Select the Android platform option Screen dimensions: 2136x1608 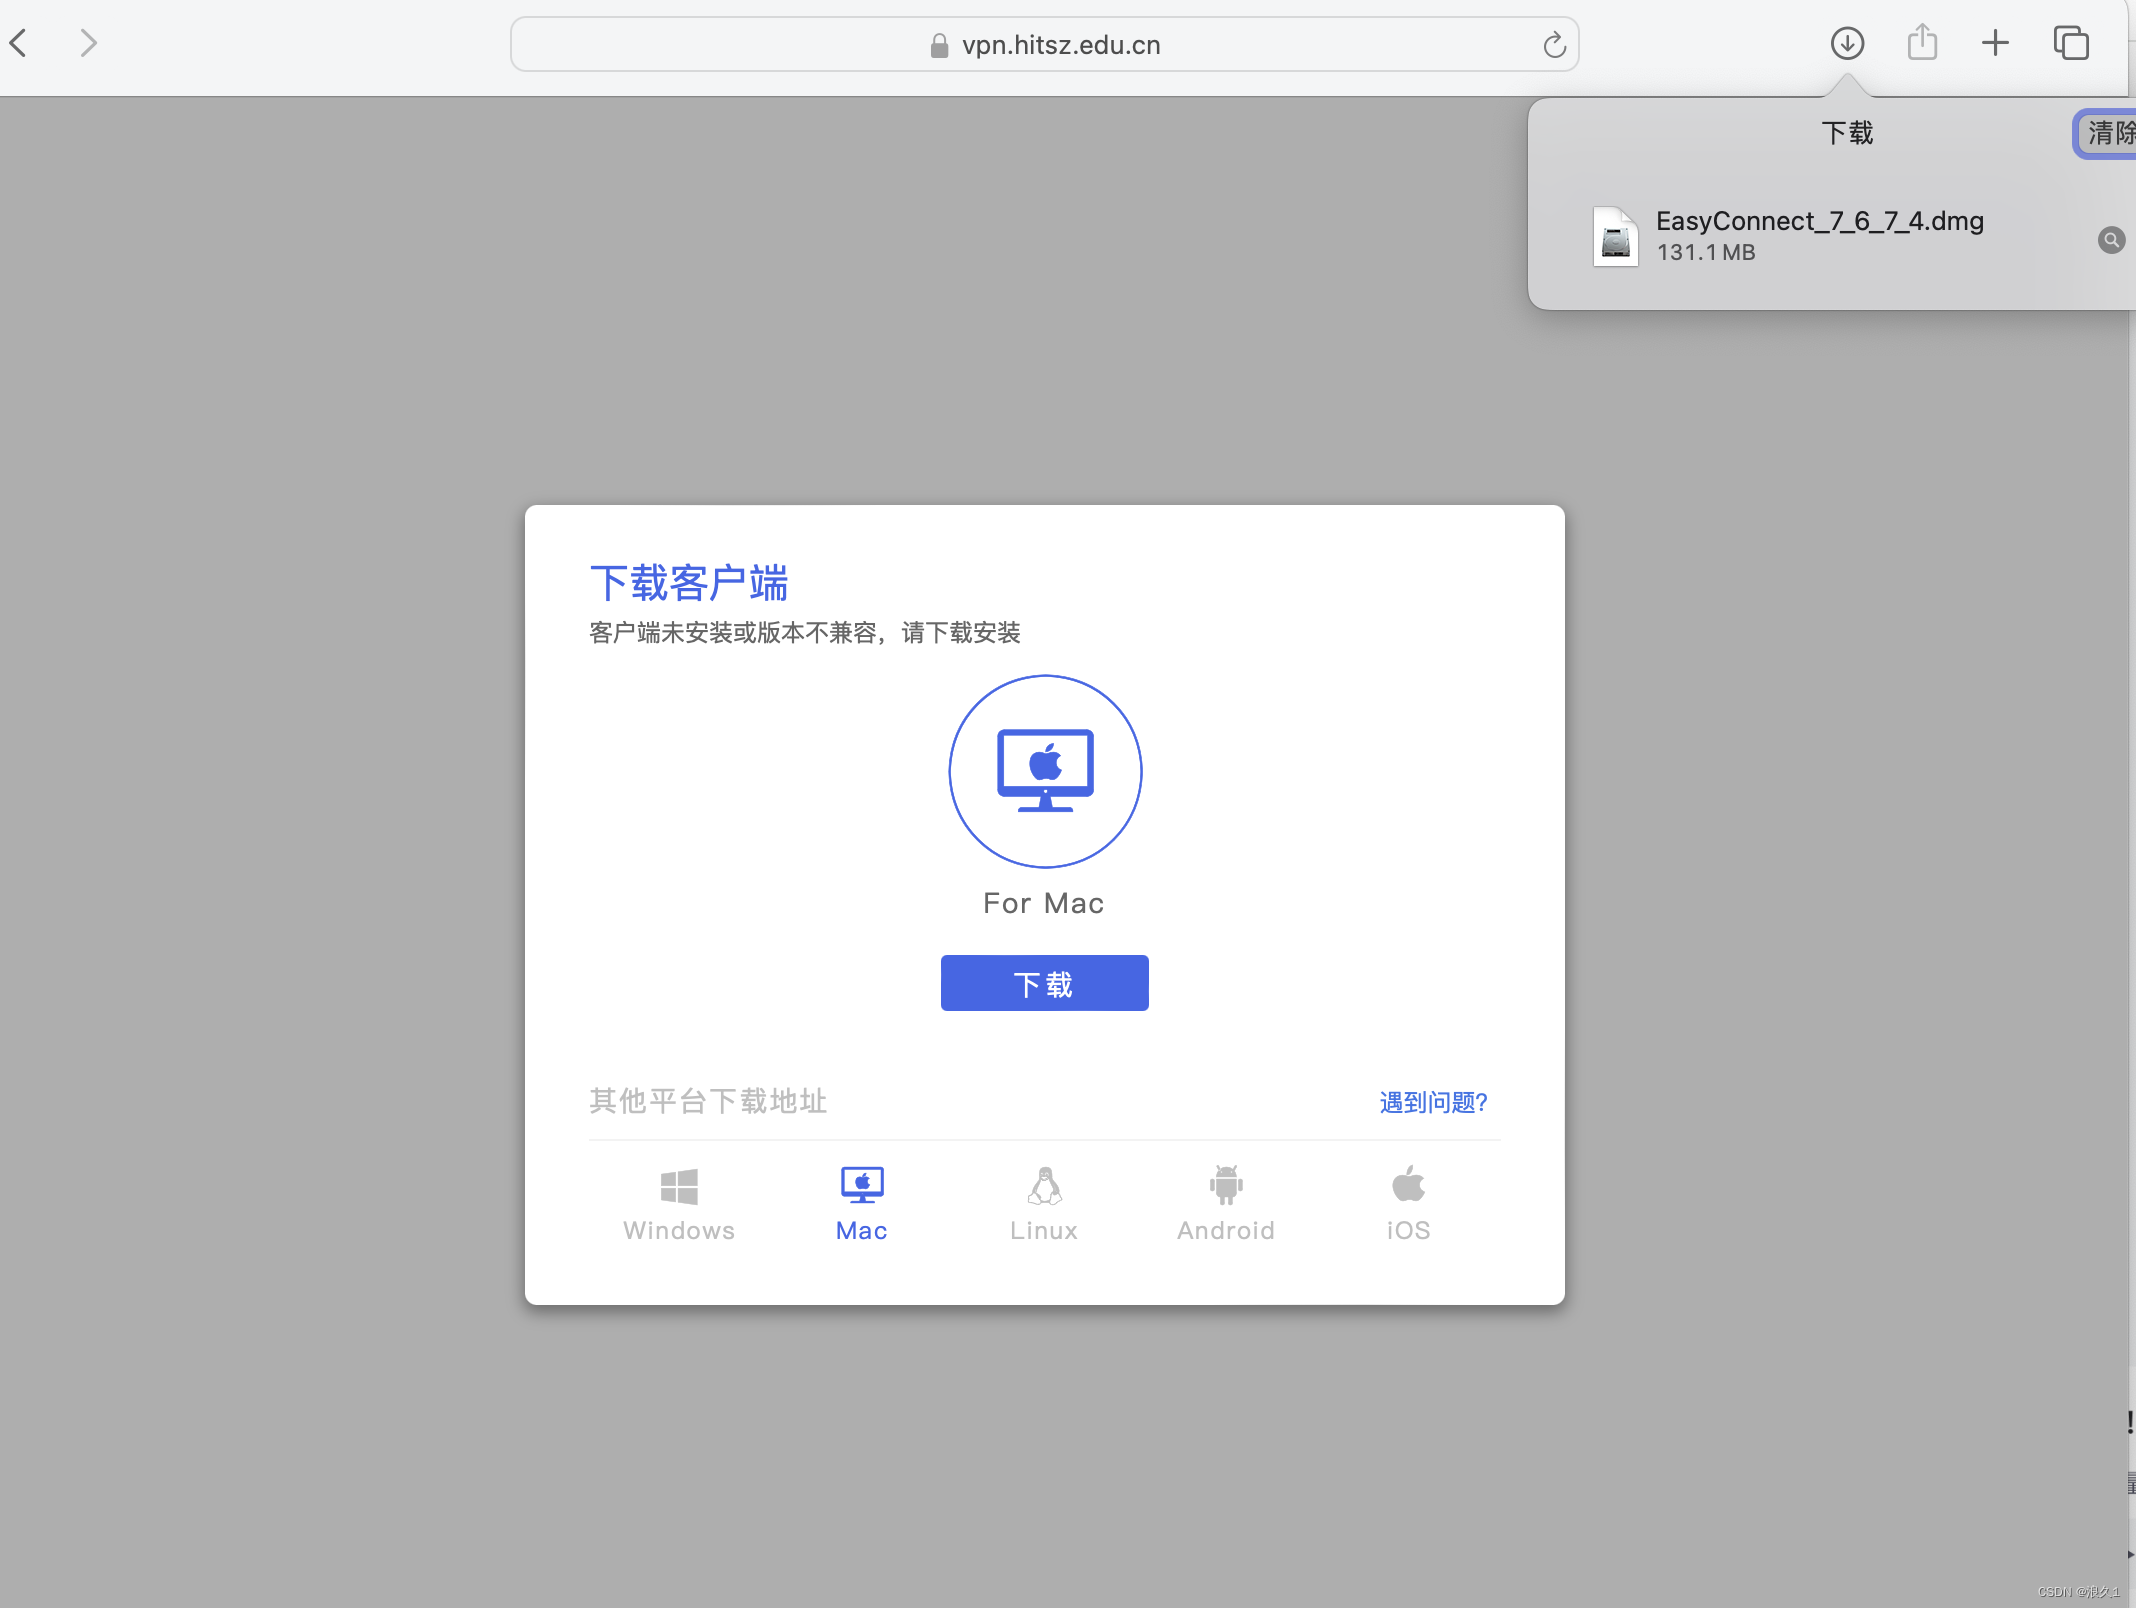tap(1226, 1204)
